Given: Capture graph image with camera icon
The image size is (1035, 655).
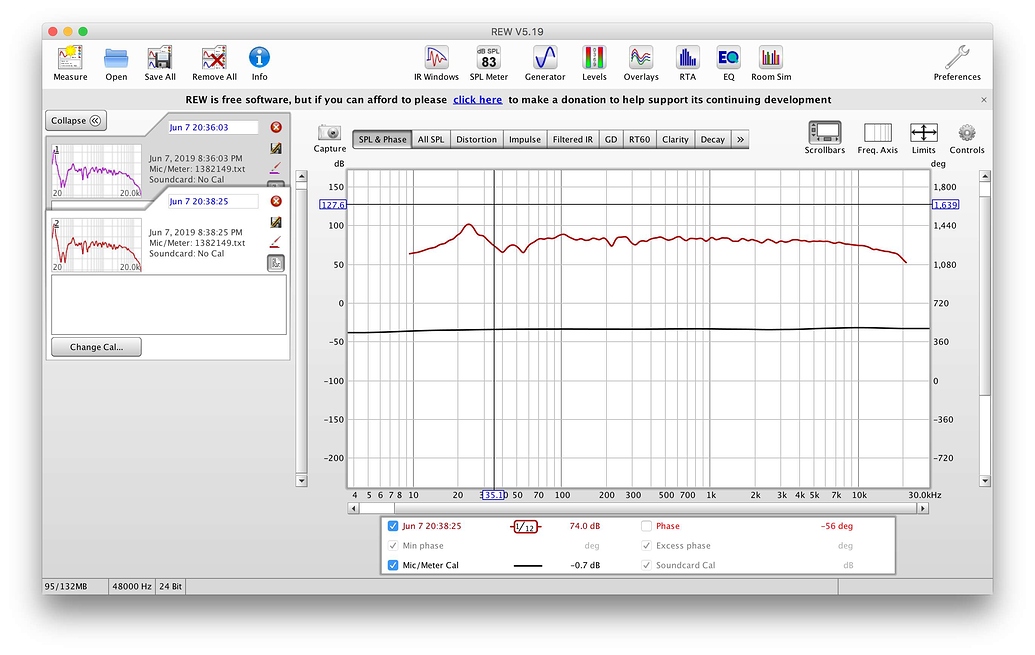Looking at the screenshot, I should pyautogui.click(x=329, y=133).
